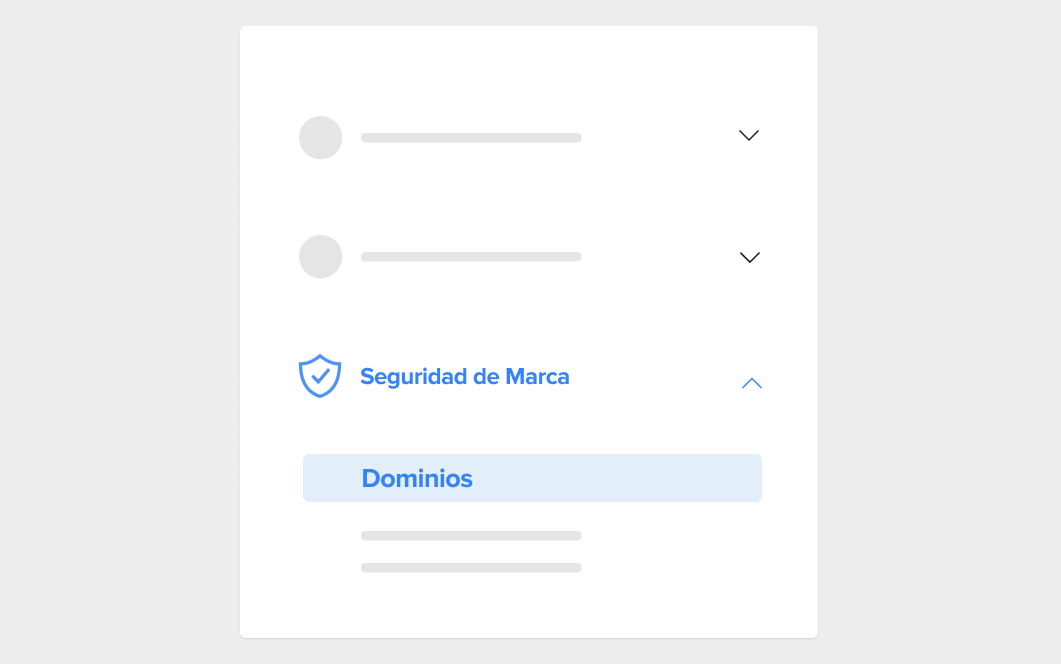Click the topmost black downward chevron
The height and width of the screenshot is (664, 1061).
click(x=748, y=135)
